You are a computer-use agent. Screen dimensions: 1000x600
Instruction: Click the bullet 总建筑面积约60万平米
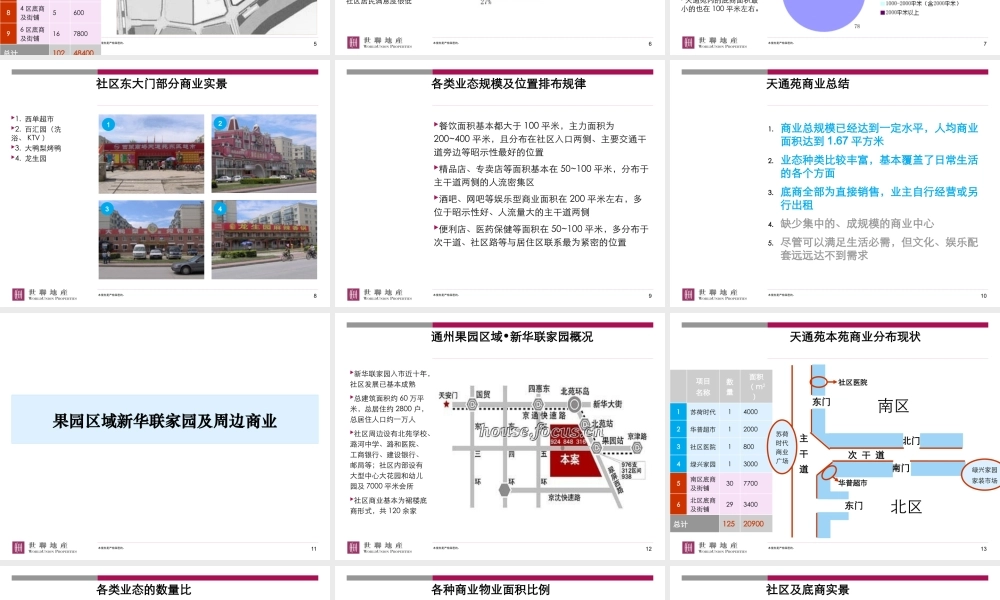[387, 408]
